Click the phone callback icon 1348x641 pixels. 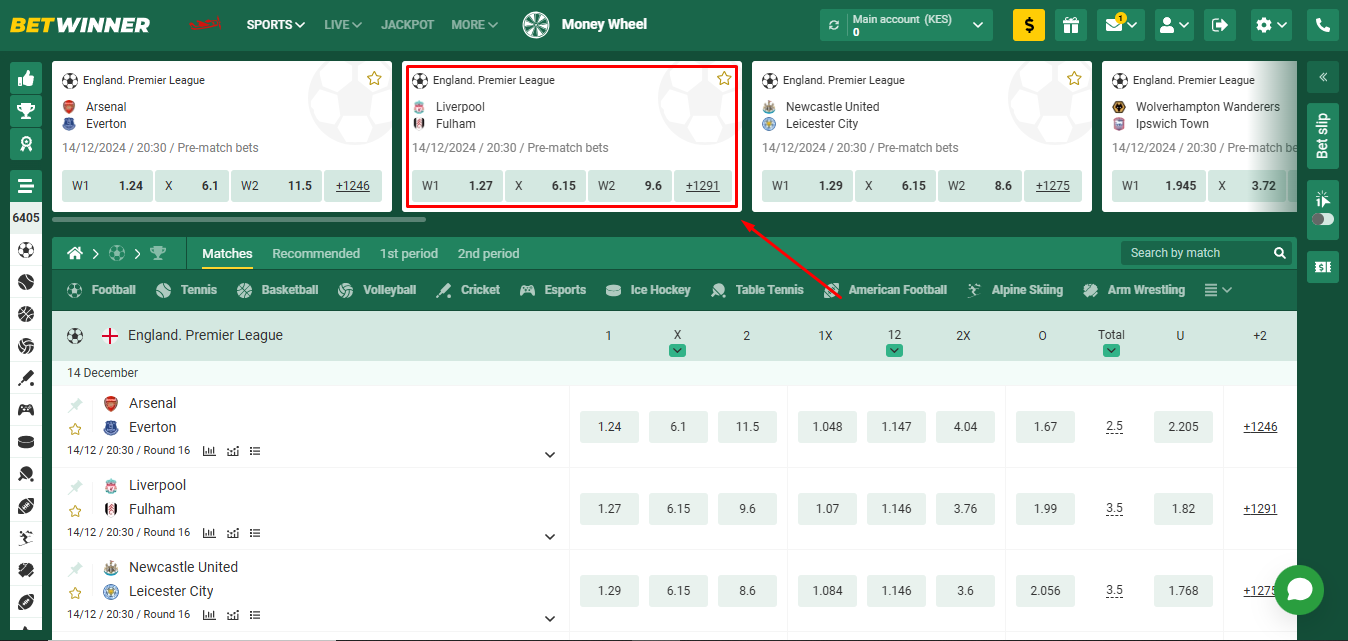(x=1322, y=25)
